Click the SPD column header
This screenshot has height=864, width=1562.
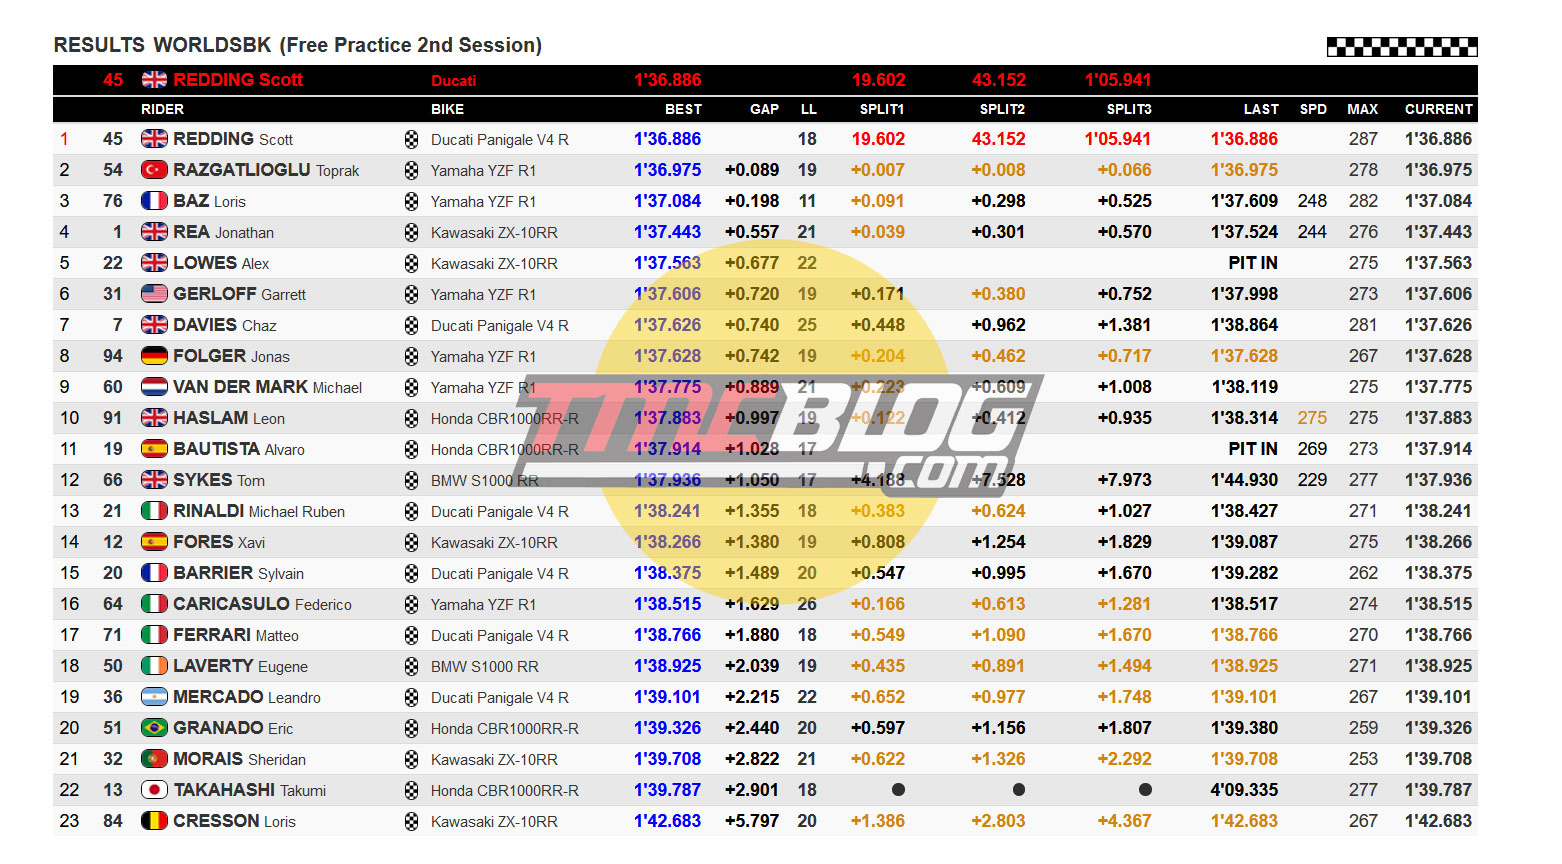1313,109
